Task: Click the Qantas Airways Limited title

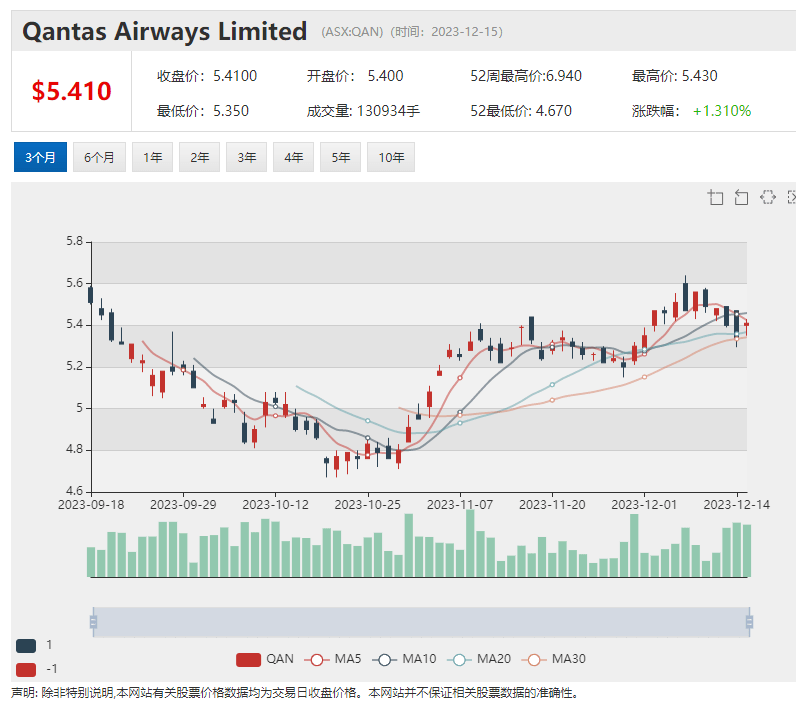Action: point(164,31)
